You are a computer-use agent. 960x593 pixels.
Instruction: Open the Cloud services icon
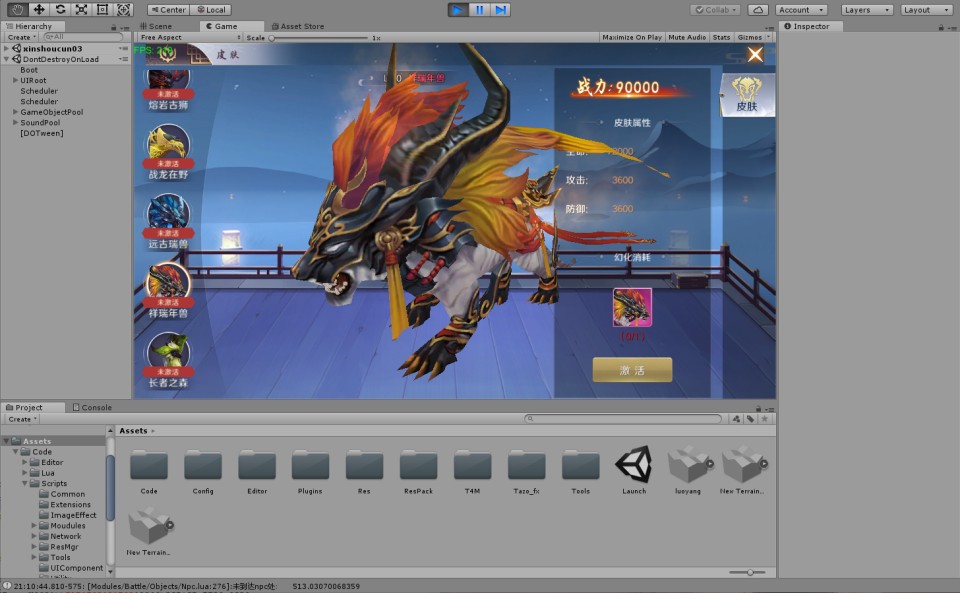(758, 10)
